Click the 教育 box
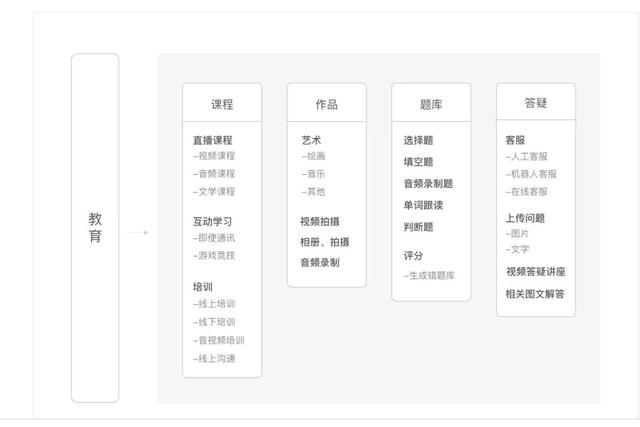 pyautogui.click(x=95, y=228)
